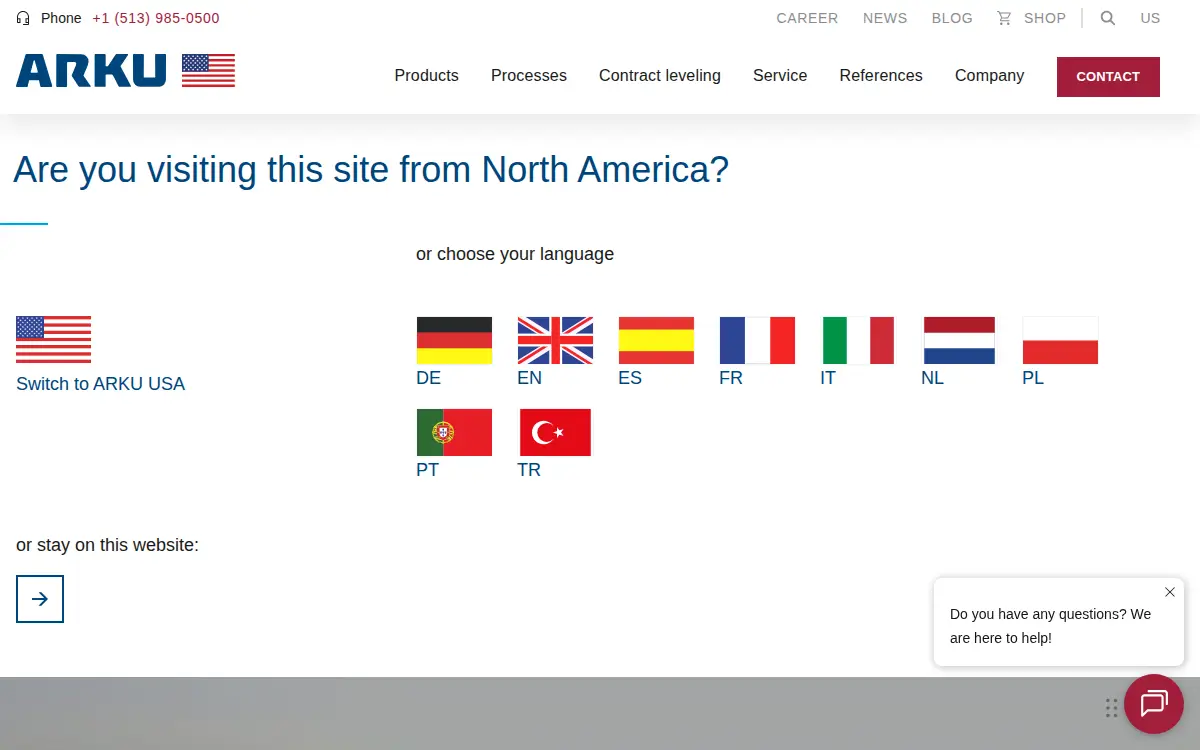Choose the PT language label
1200x750 pixels.
(428, 470)
